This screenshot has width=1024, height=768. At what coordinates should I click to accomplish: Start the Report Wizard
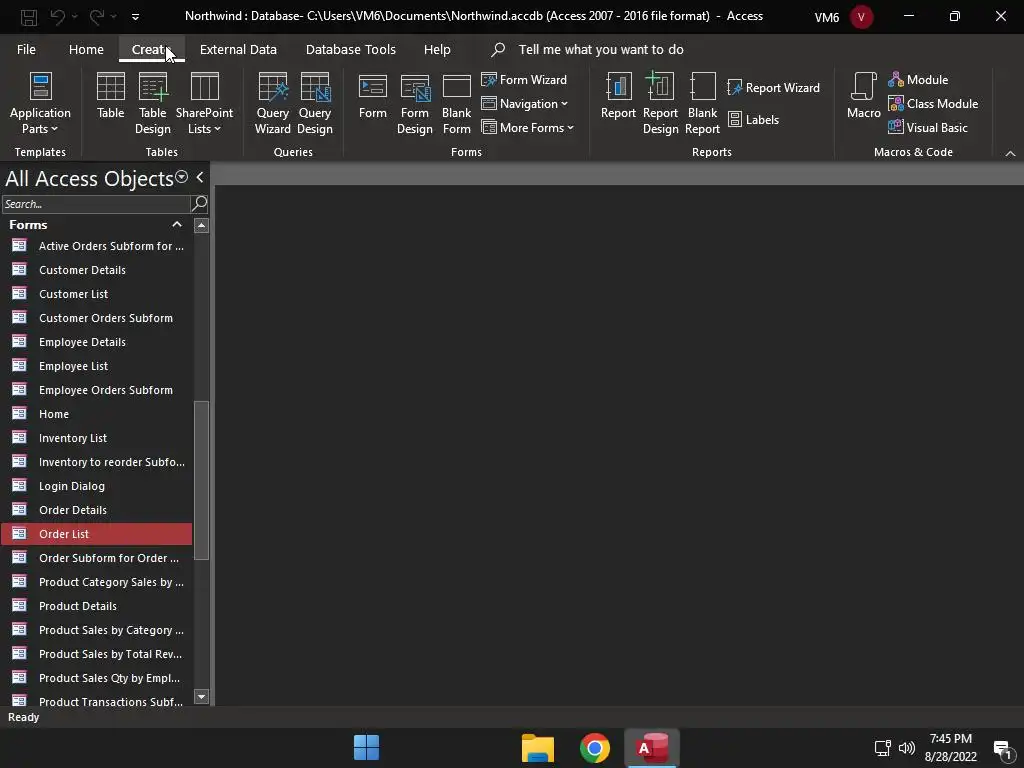[774, 88]
